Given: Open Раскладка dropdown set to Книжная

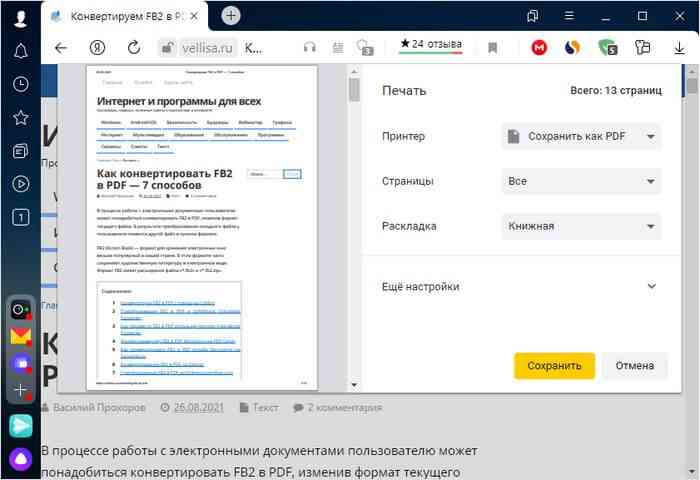Looking at the screenshot, I should 581,226.
